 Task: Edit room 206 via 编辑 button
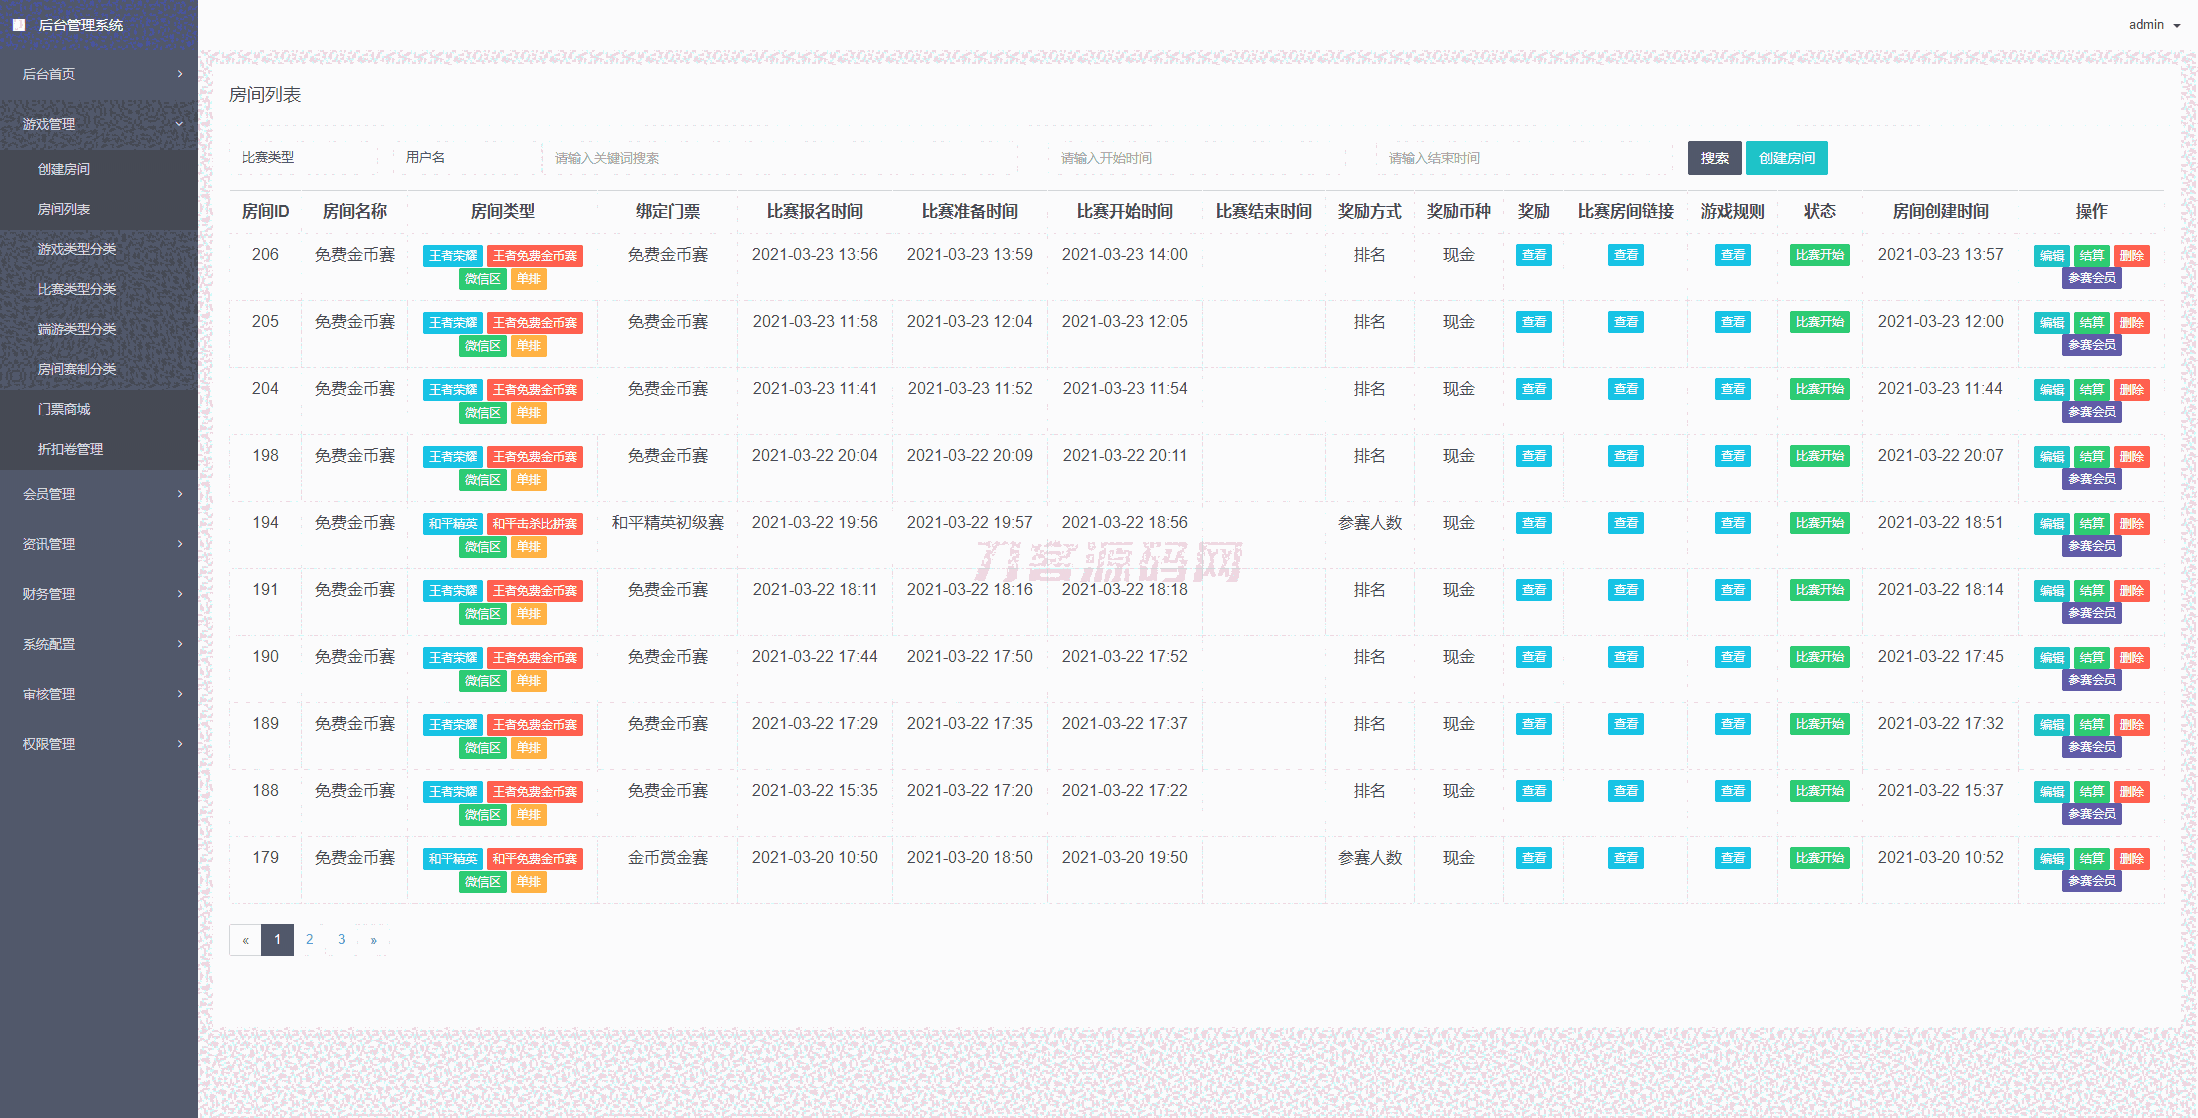2051,256
